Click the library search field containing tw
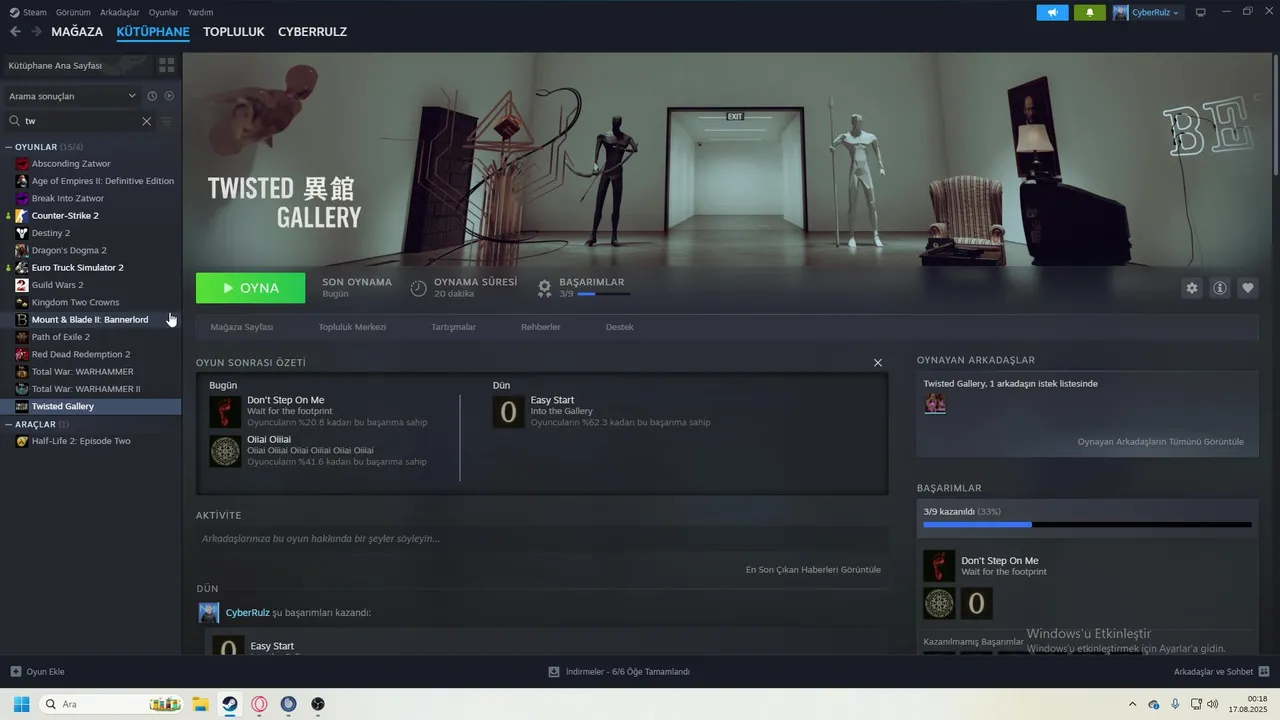Screen dimensions: 1280x720 pyautogui.click(x=80, y=121)
